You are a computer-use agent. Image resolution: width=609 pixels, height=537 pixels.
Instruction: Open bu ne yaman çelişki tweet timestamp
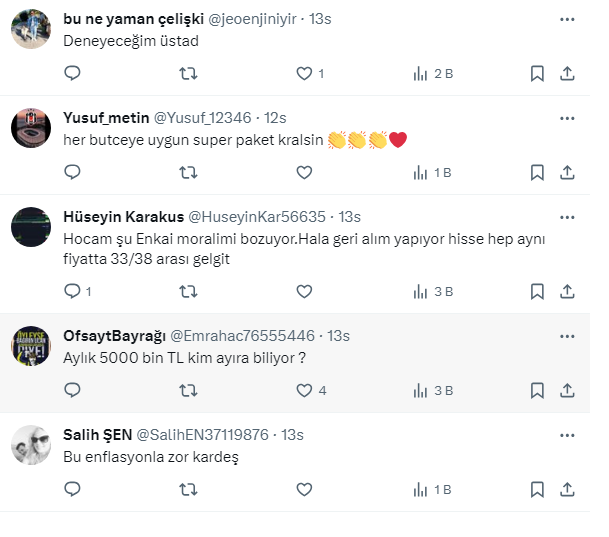tap(322, 19)
